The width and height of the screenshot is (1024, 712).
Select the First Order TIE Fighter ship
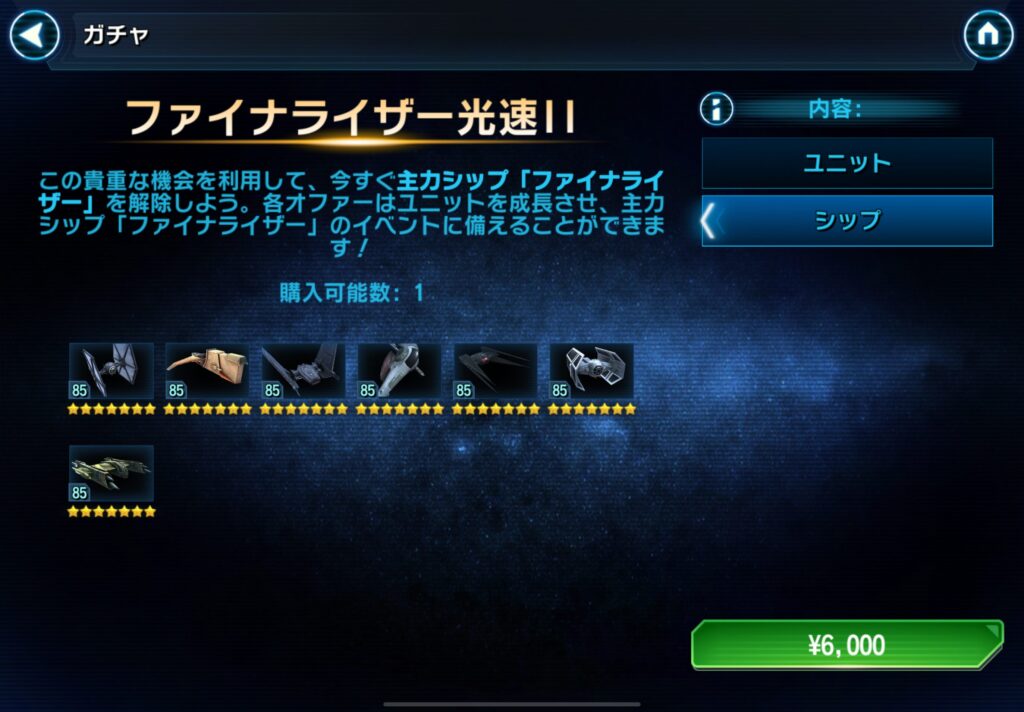112,371
